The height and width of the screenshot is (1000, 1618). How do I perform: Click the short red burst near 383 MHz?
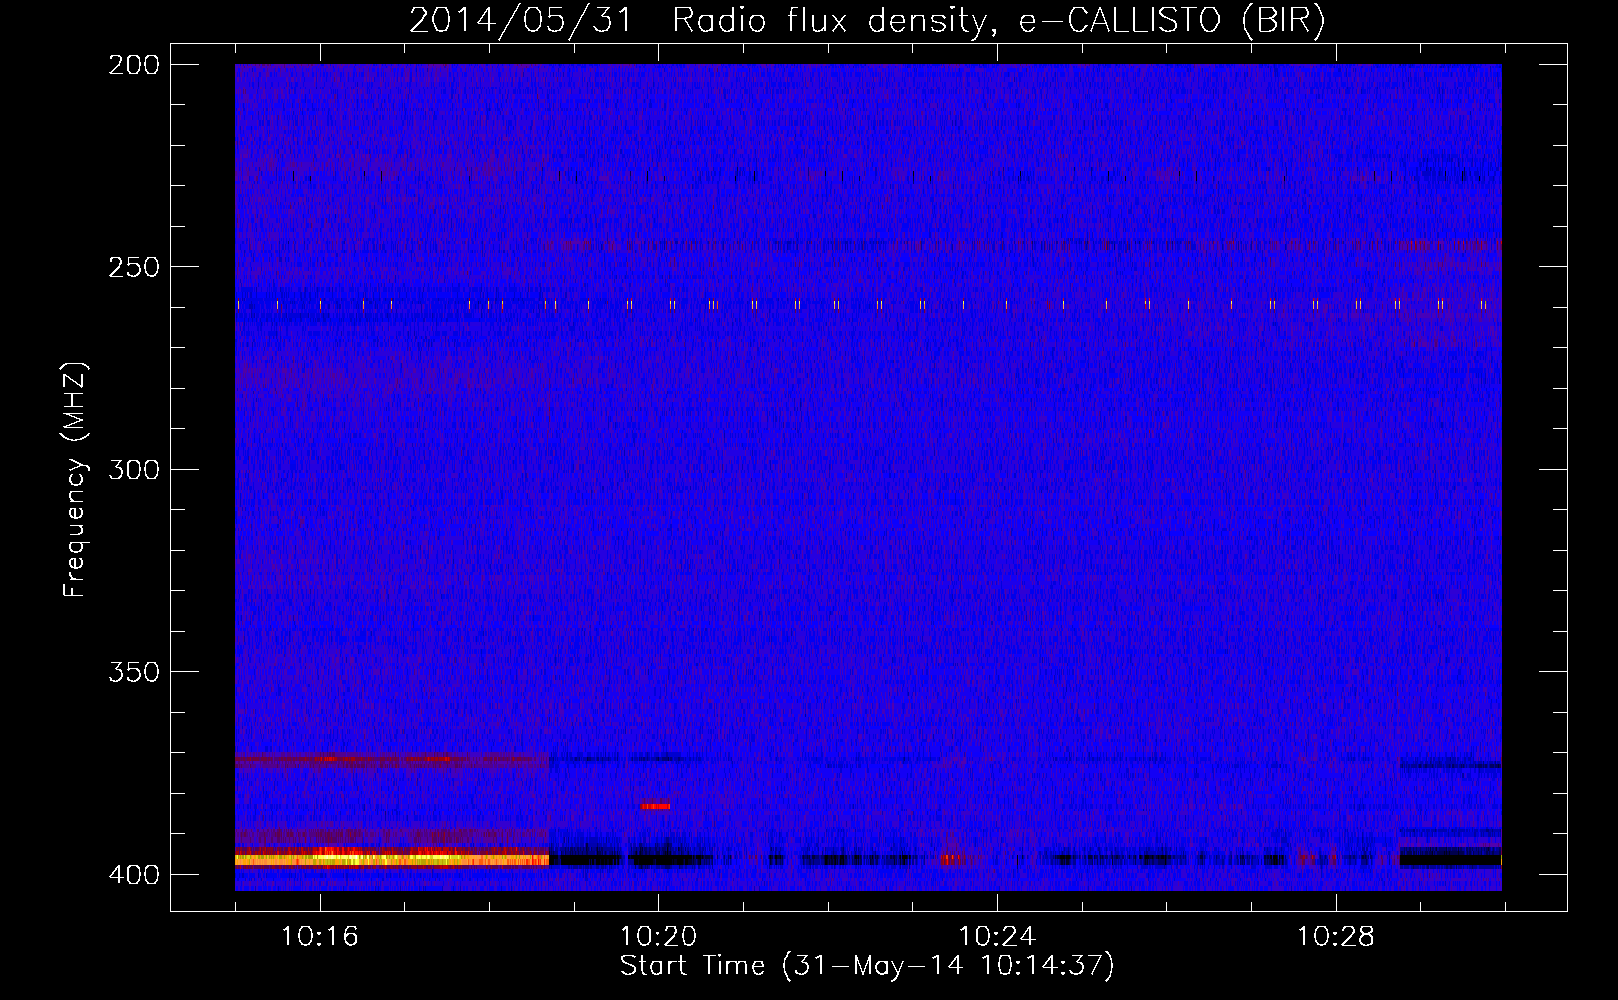(x=655, y=806)
